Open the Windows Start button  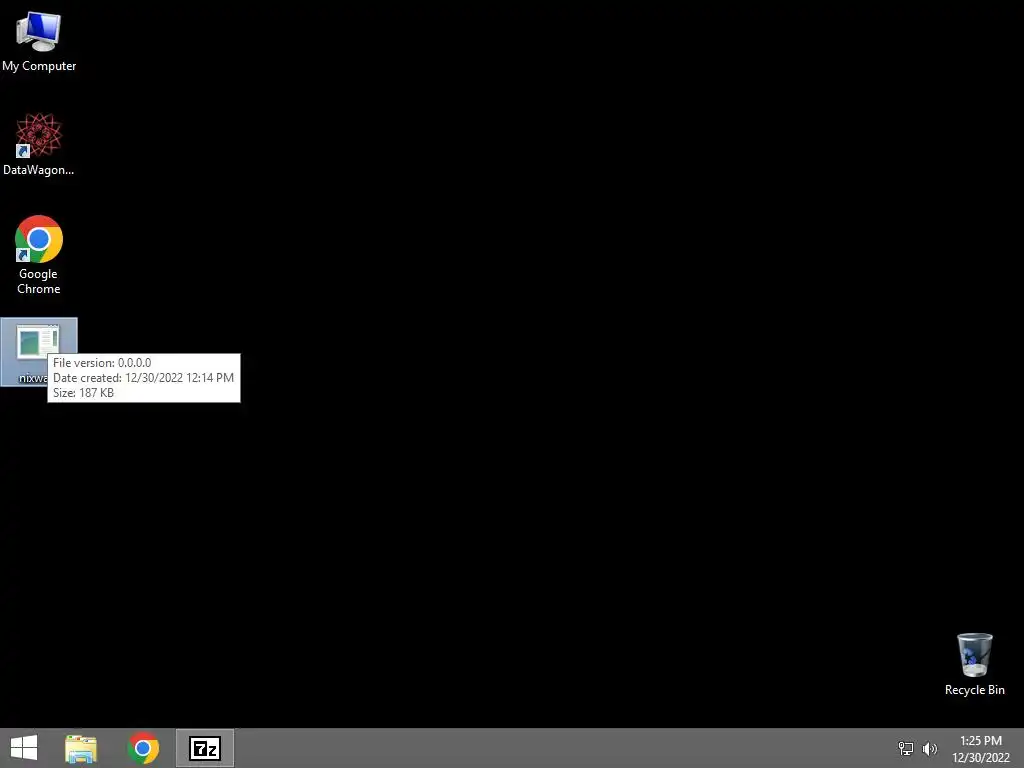click(x=24, y=748)
